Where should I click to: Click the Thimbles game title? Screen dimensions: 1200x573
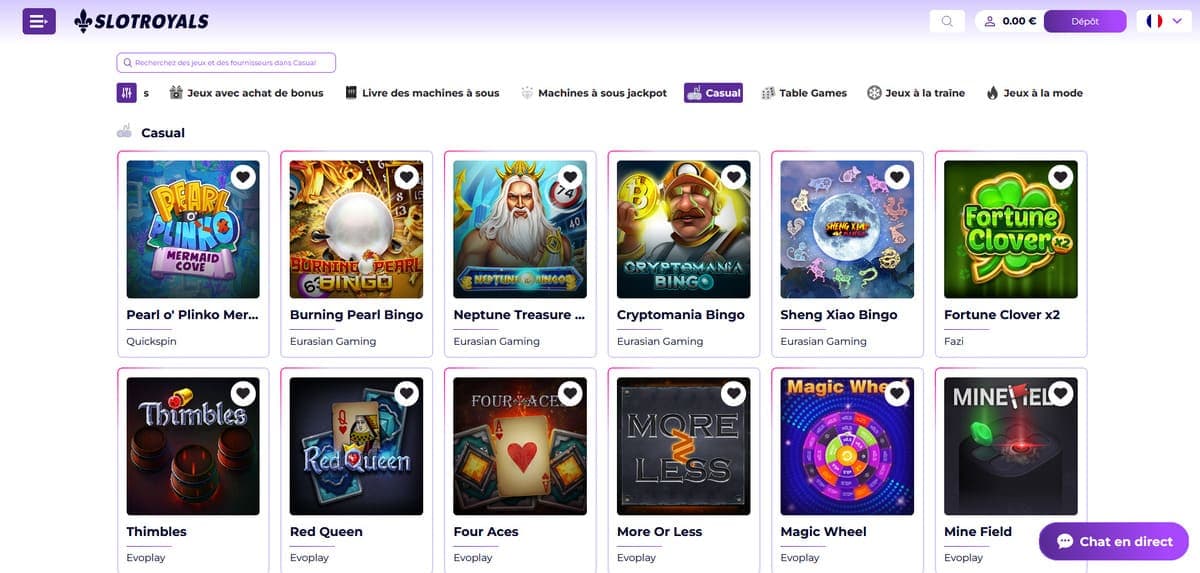(156, 531)
